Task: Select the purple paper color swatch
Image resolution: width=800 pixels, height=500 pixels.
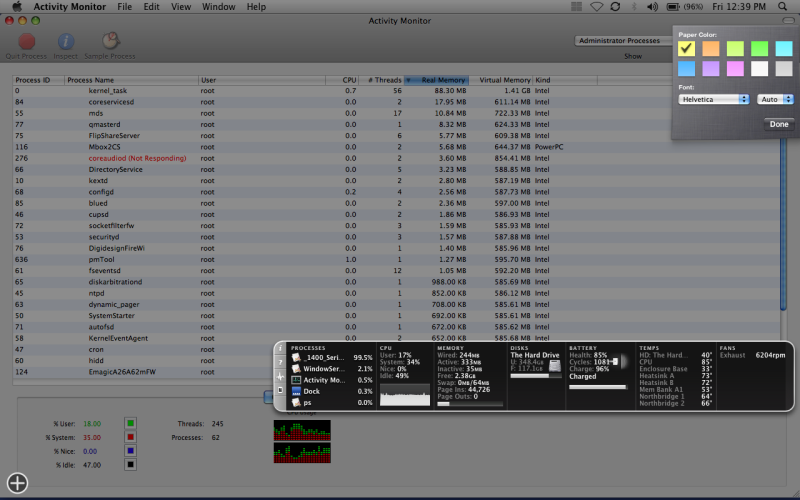Action: (711, 68)
